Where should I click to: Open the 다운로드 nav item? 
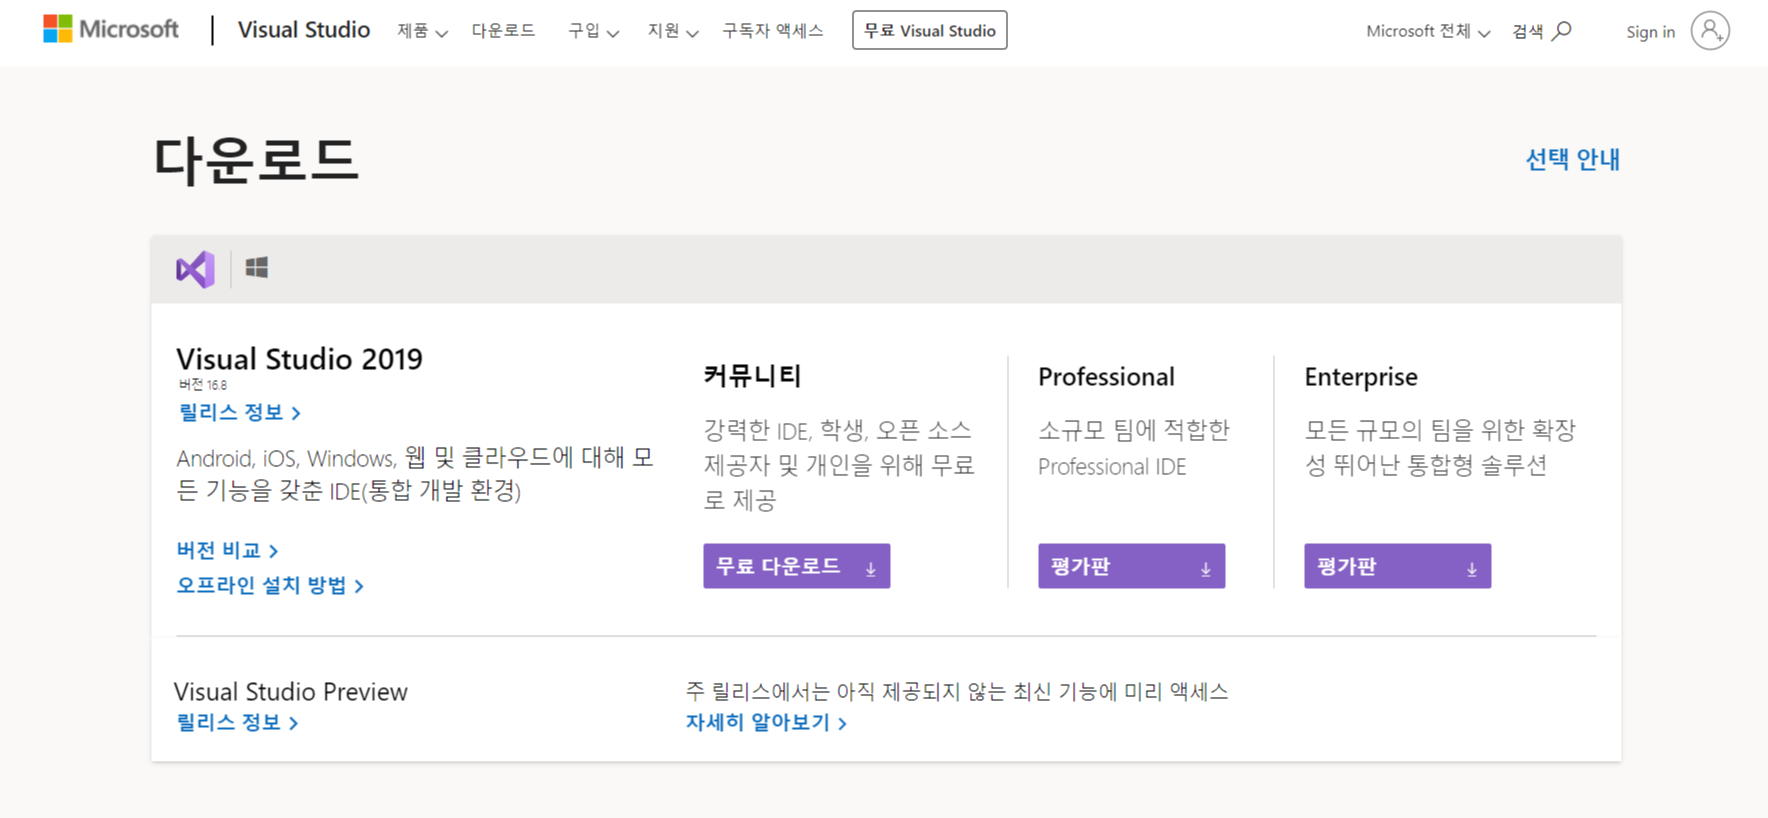[x=503, y=31]
